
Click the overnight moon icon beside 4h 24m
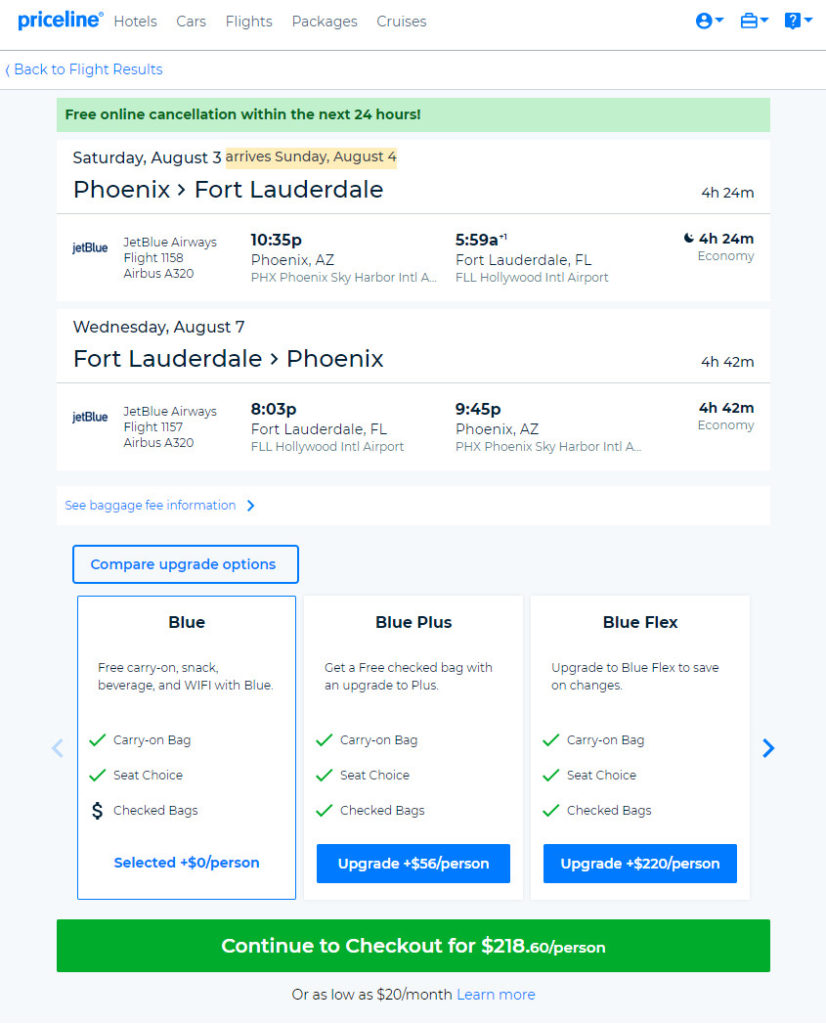[688, 238]
